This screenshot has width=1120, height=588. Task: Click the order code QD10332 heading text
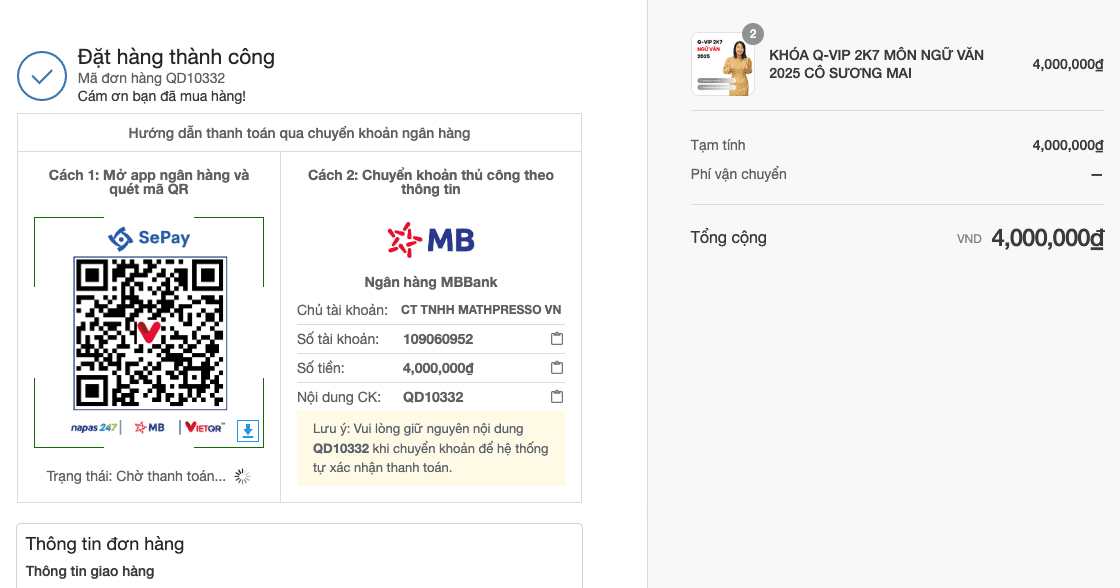click(x=151, y=78)
